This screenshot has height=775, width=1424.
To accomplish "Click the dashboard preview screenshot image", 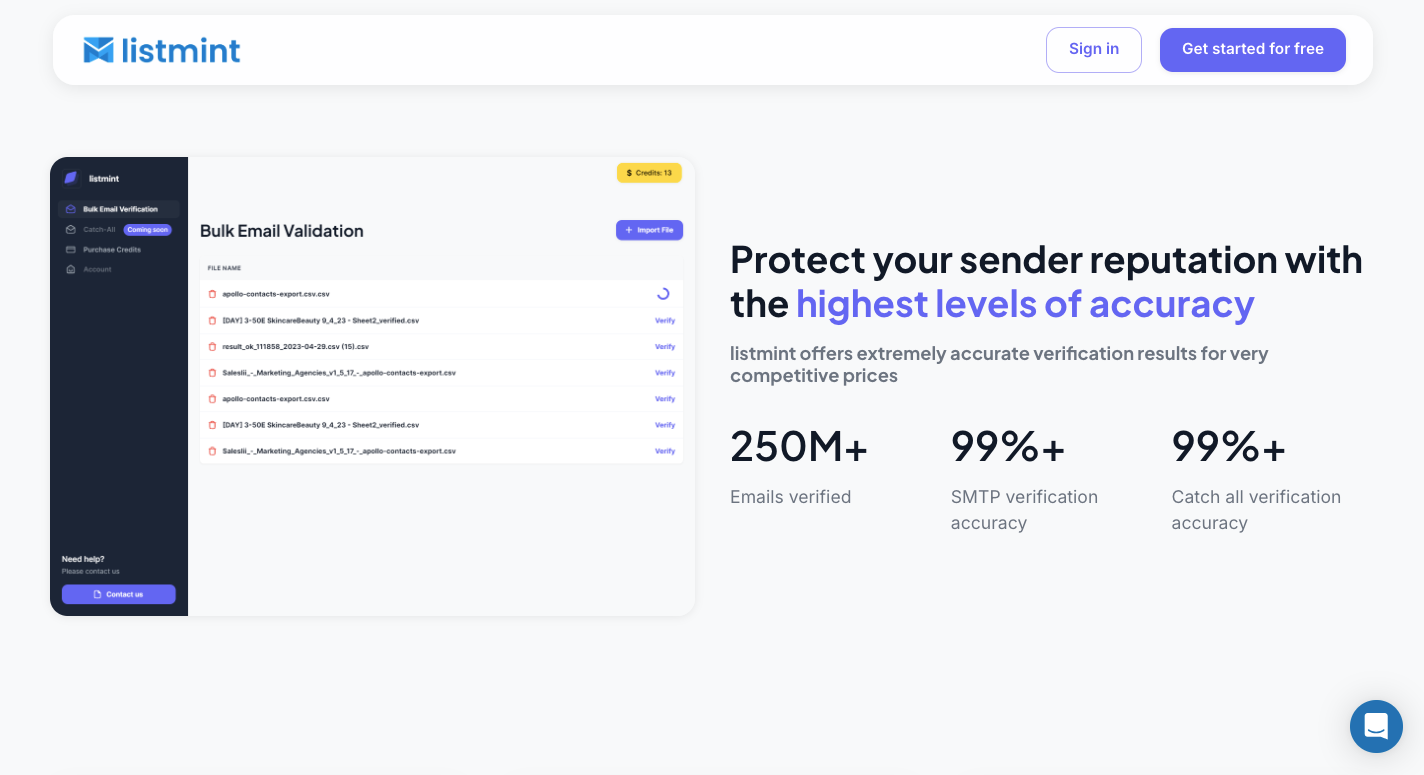I will pyautogui.click(x=372, y=386).
